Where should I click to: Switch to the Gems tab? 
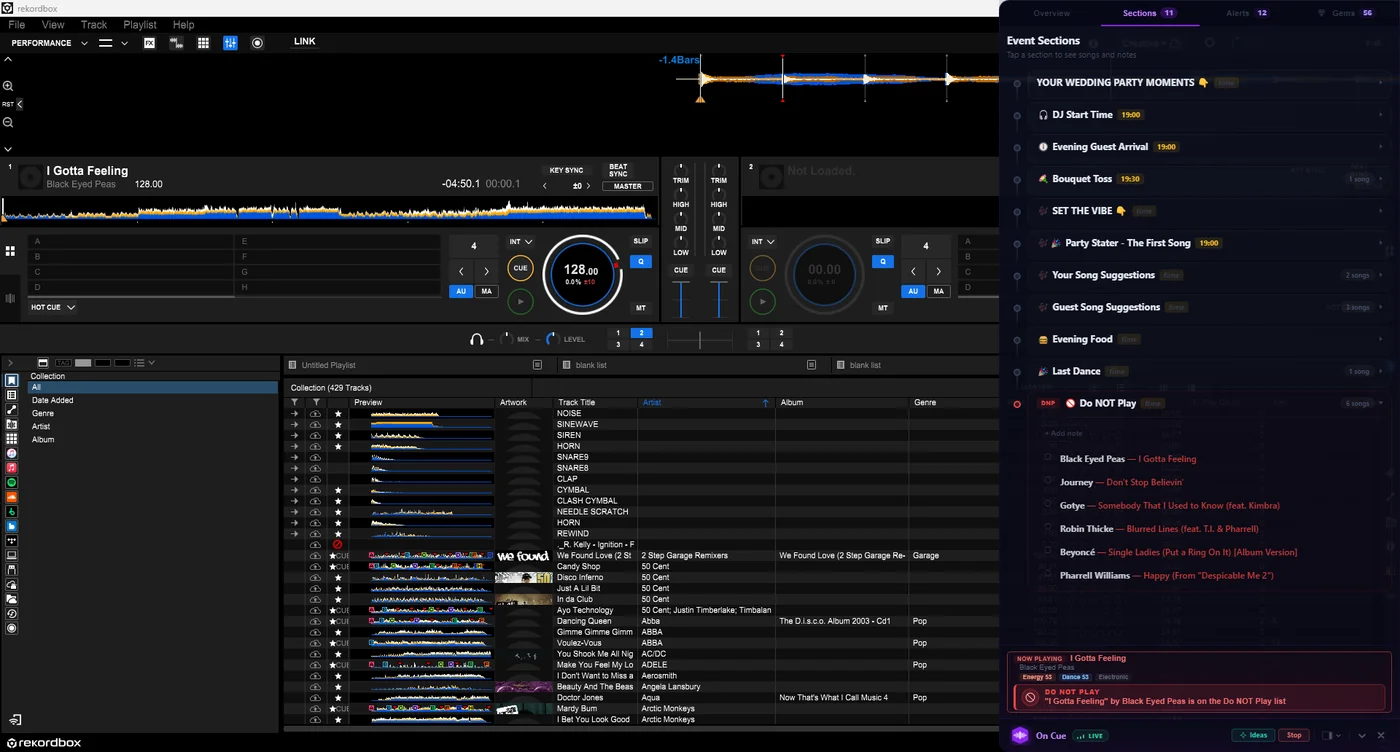pyautogui.click(x=1346, y=13)
